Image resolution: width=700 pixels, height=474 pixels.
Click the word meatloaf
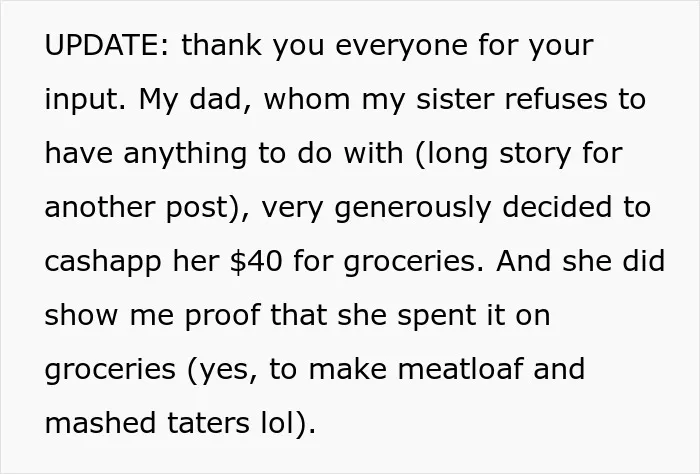point(460,369)
